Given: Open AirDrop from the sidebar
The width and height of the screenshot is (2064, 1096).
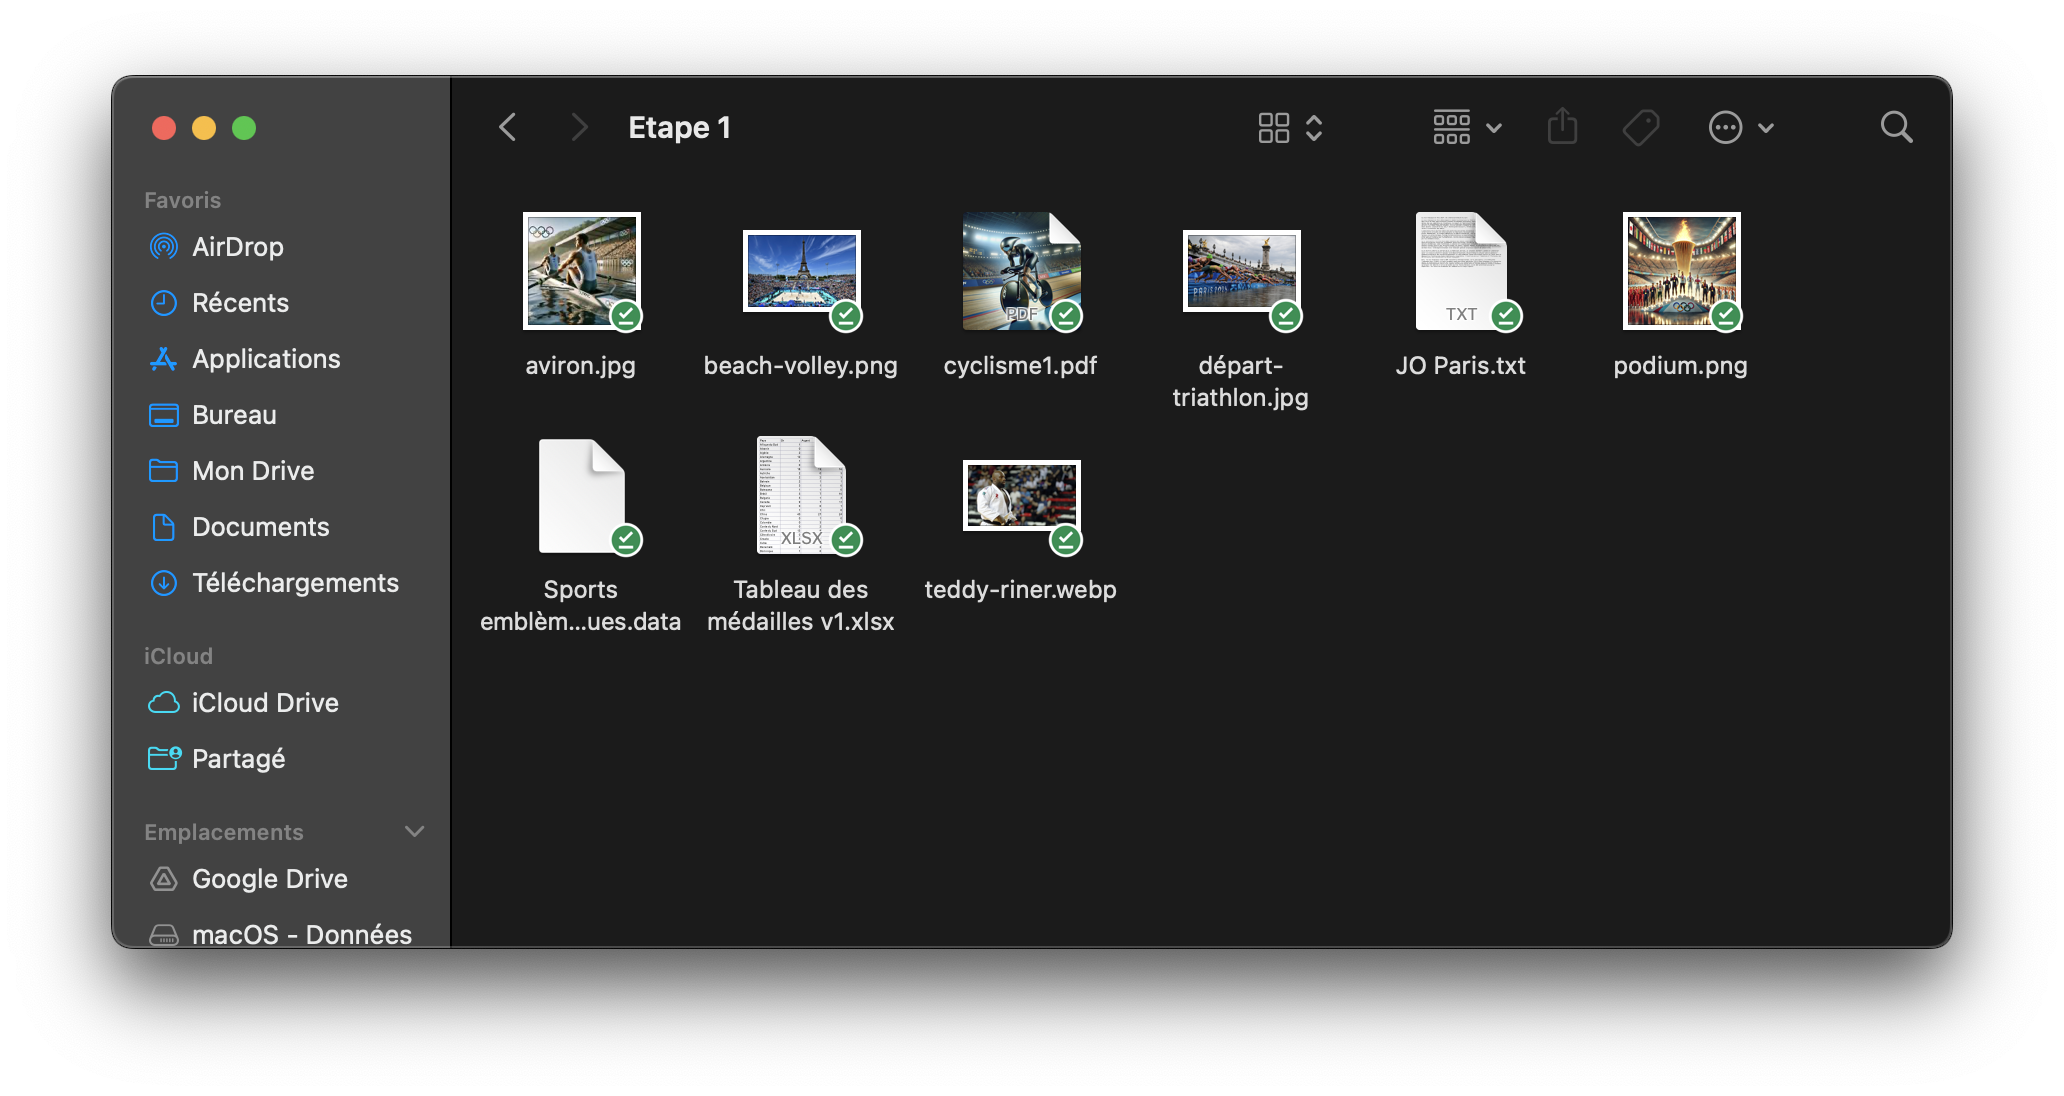Looking at the screenshot, I should pyautogui.click(x=237, y=247).
